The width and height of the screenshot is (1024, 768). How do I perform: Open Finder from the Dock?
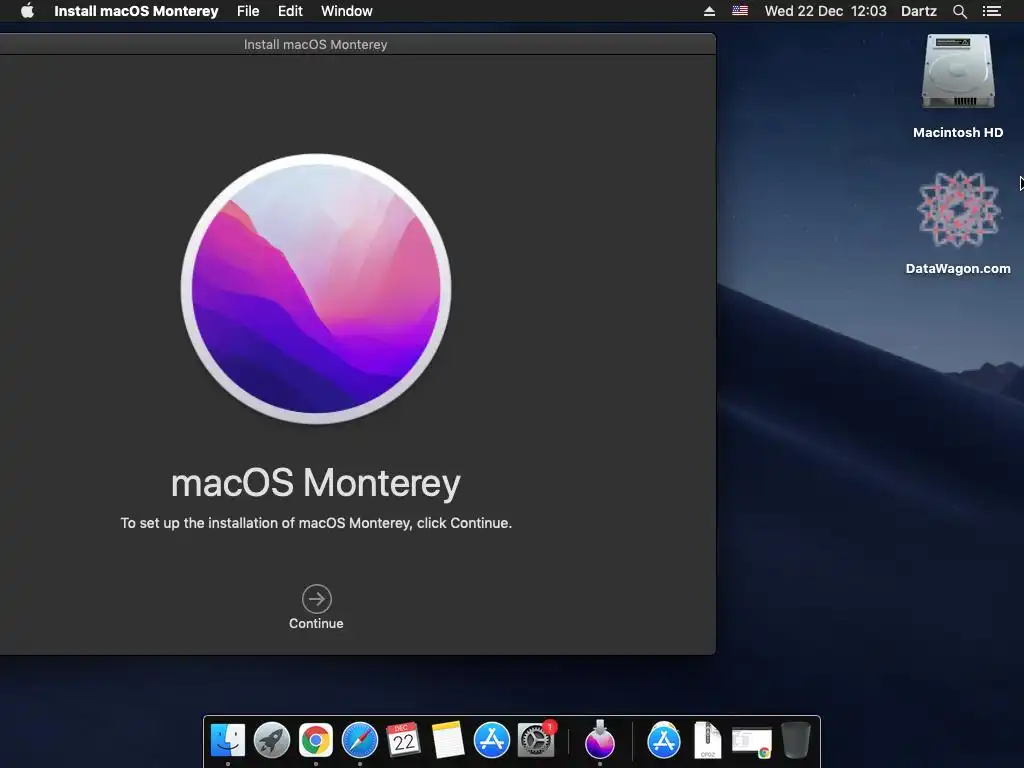click(x=227, y=741)
